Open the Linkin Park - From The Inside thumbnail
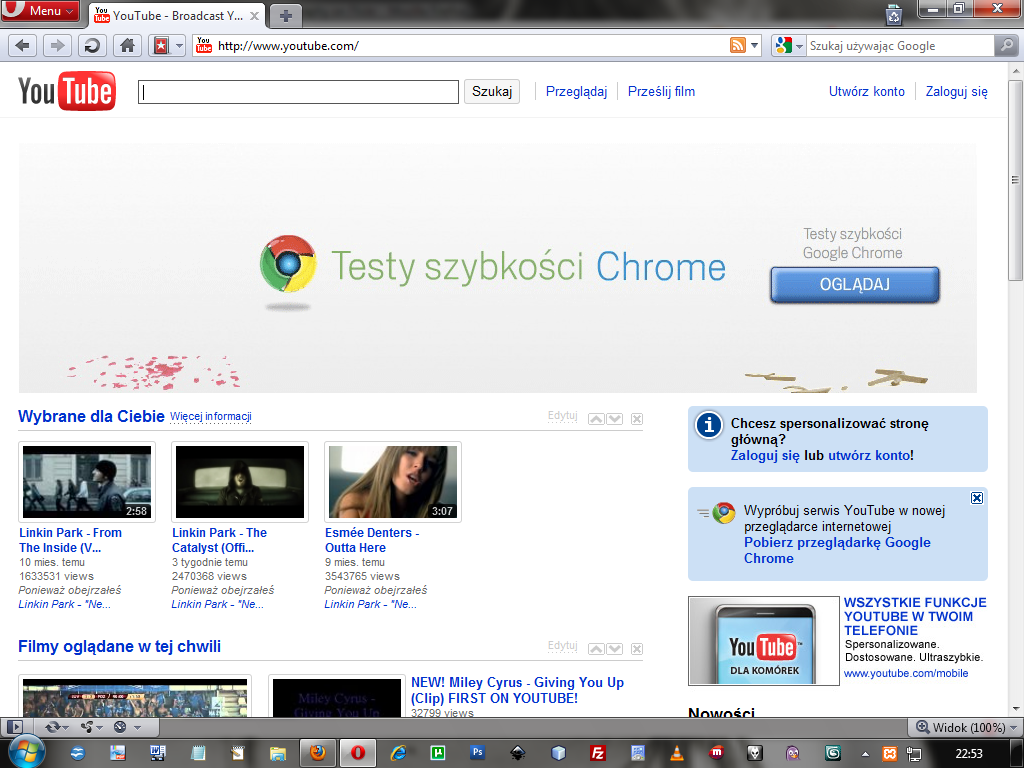1024x768 pixels. pyautogui.click(x=87, y=482)
